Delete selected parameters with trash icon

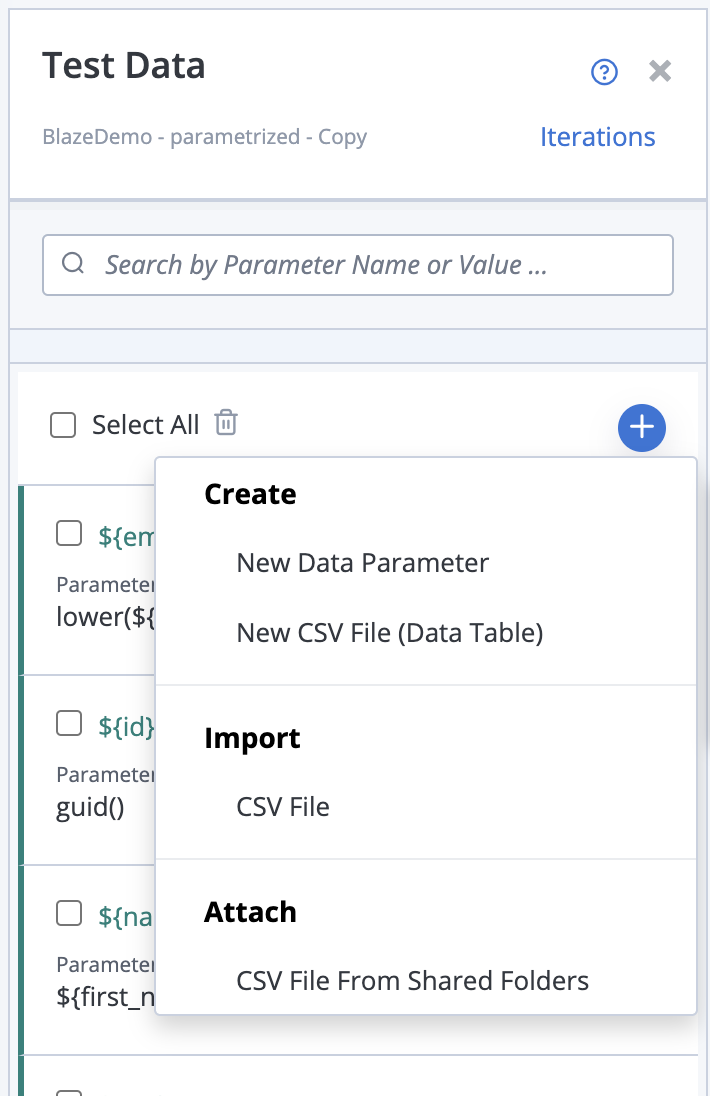227,424
